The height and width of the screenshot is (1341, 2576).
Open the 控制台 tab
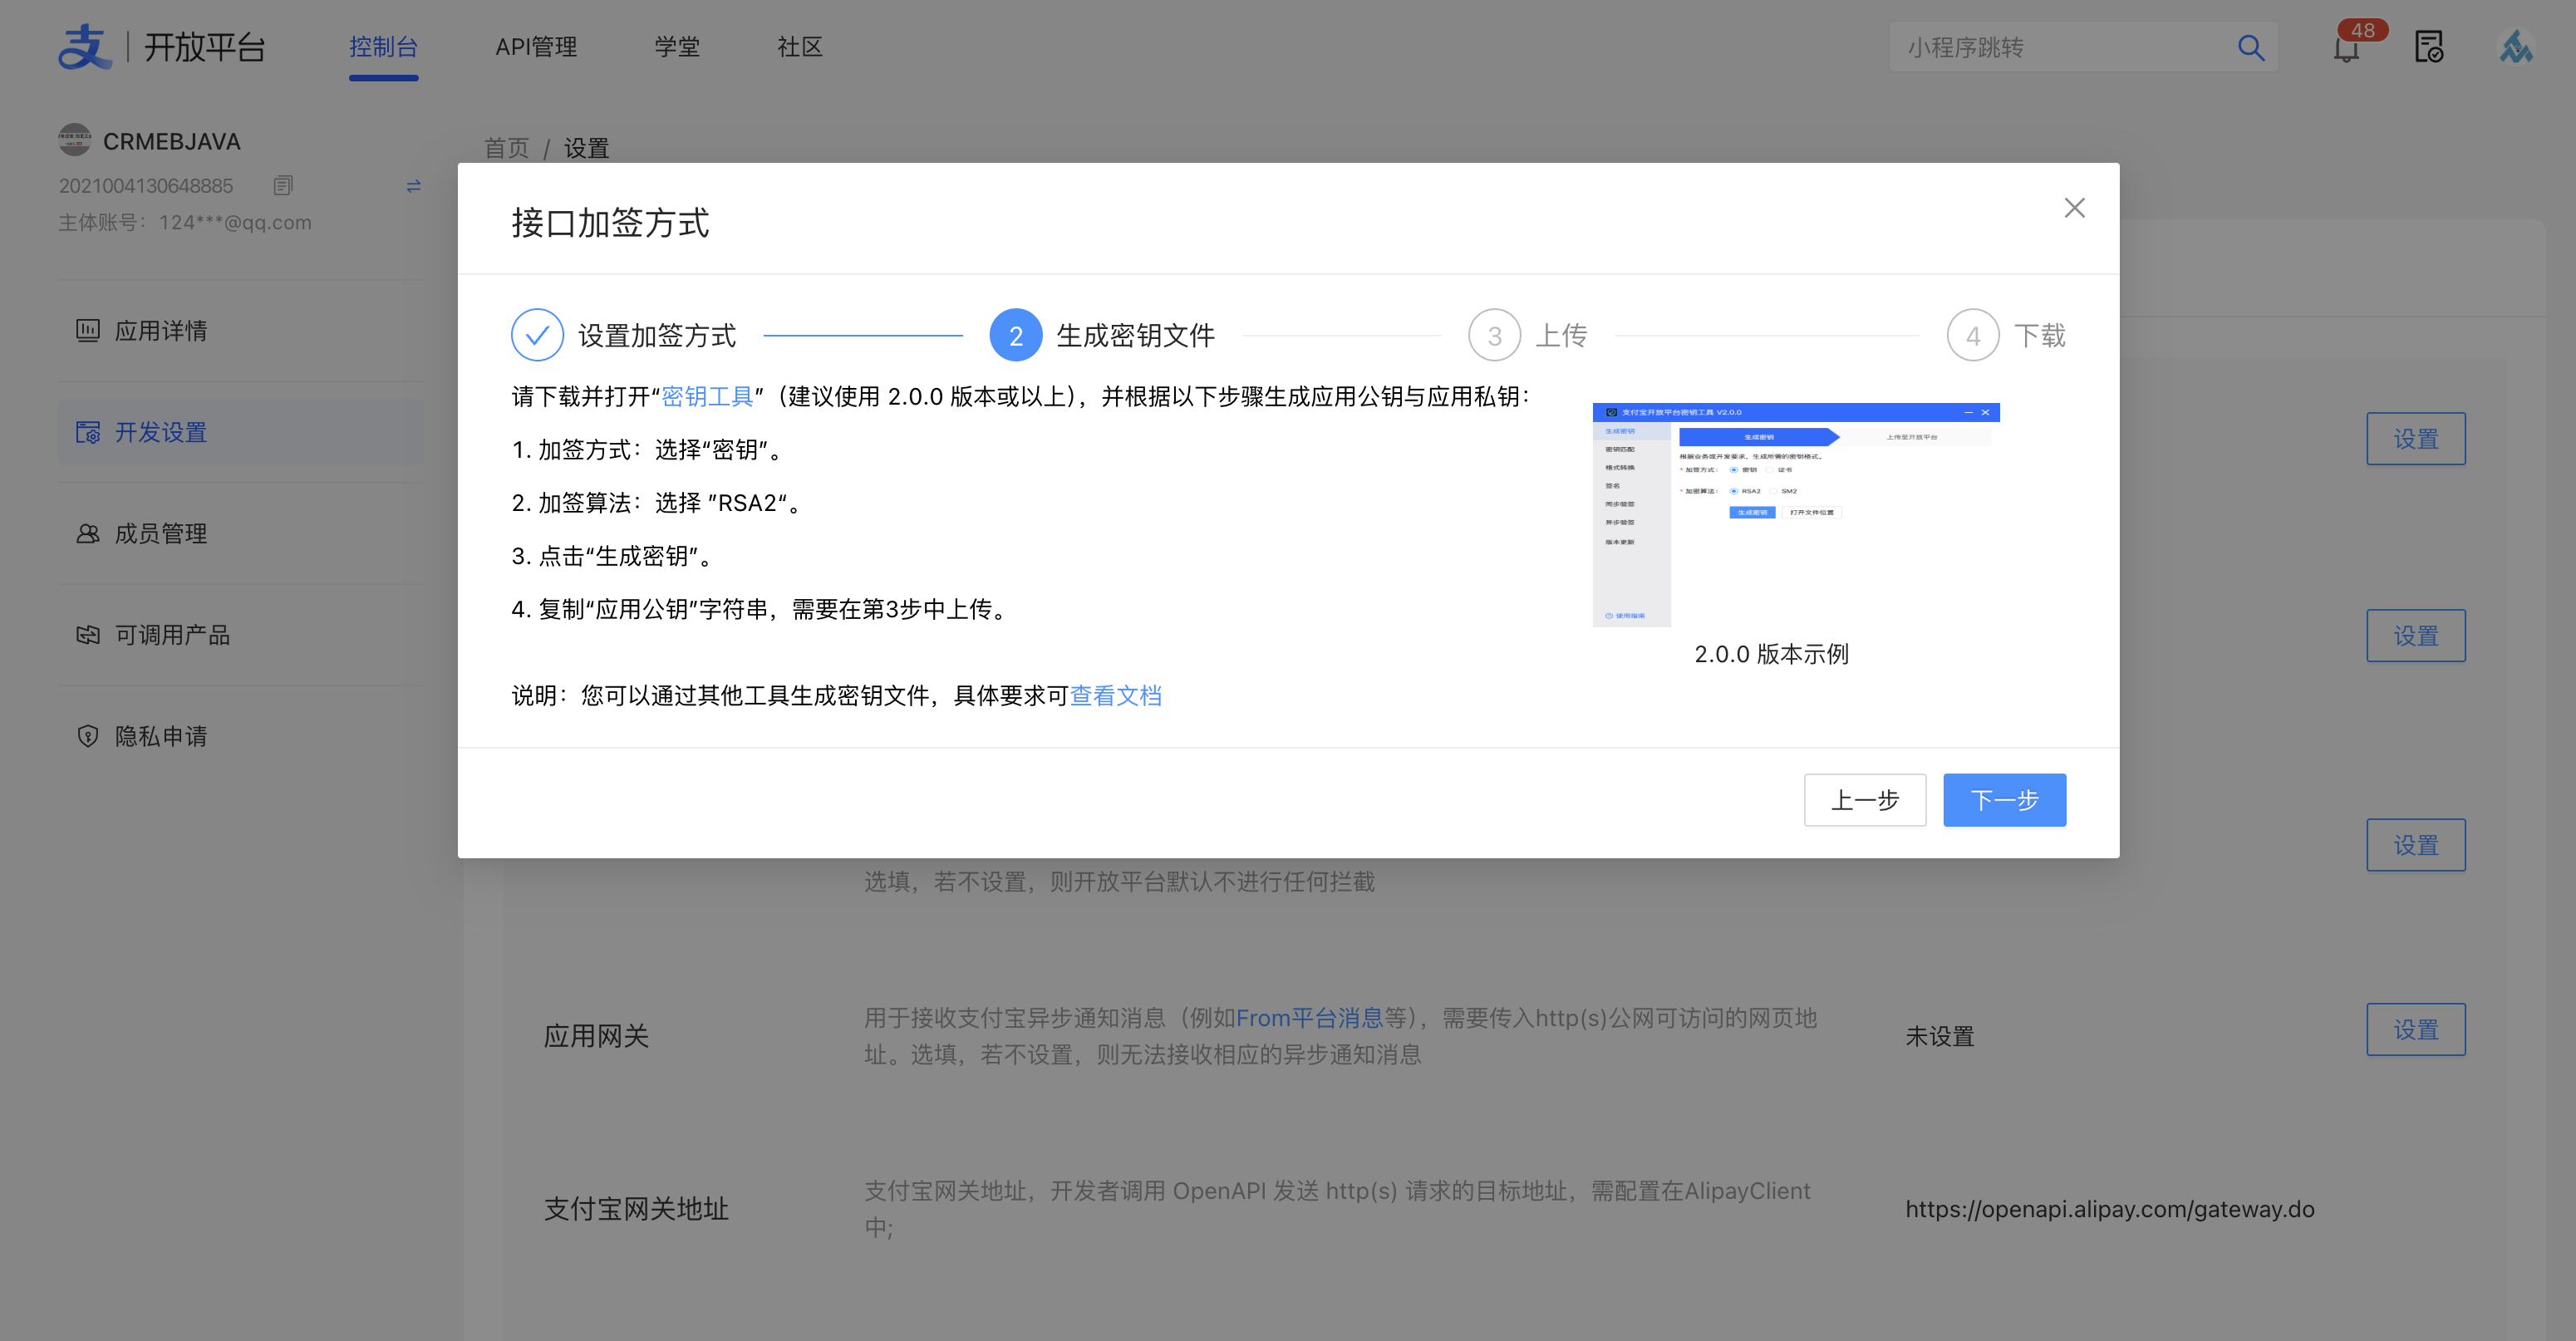click(x=383, y=47)
